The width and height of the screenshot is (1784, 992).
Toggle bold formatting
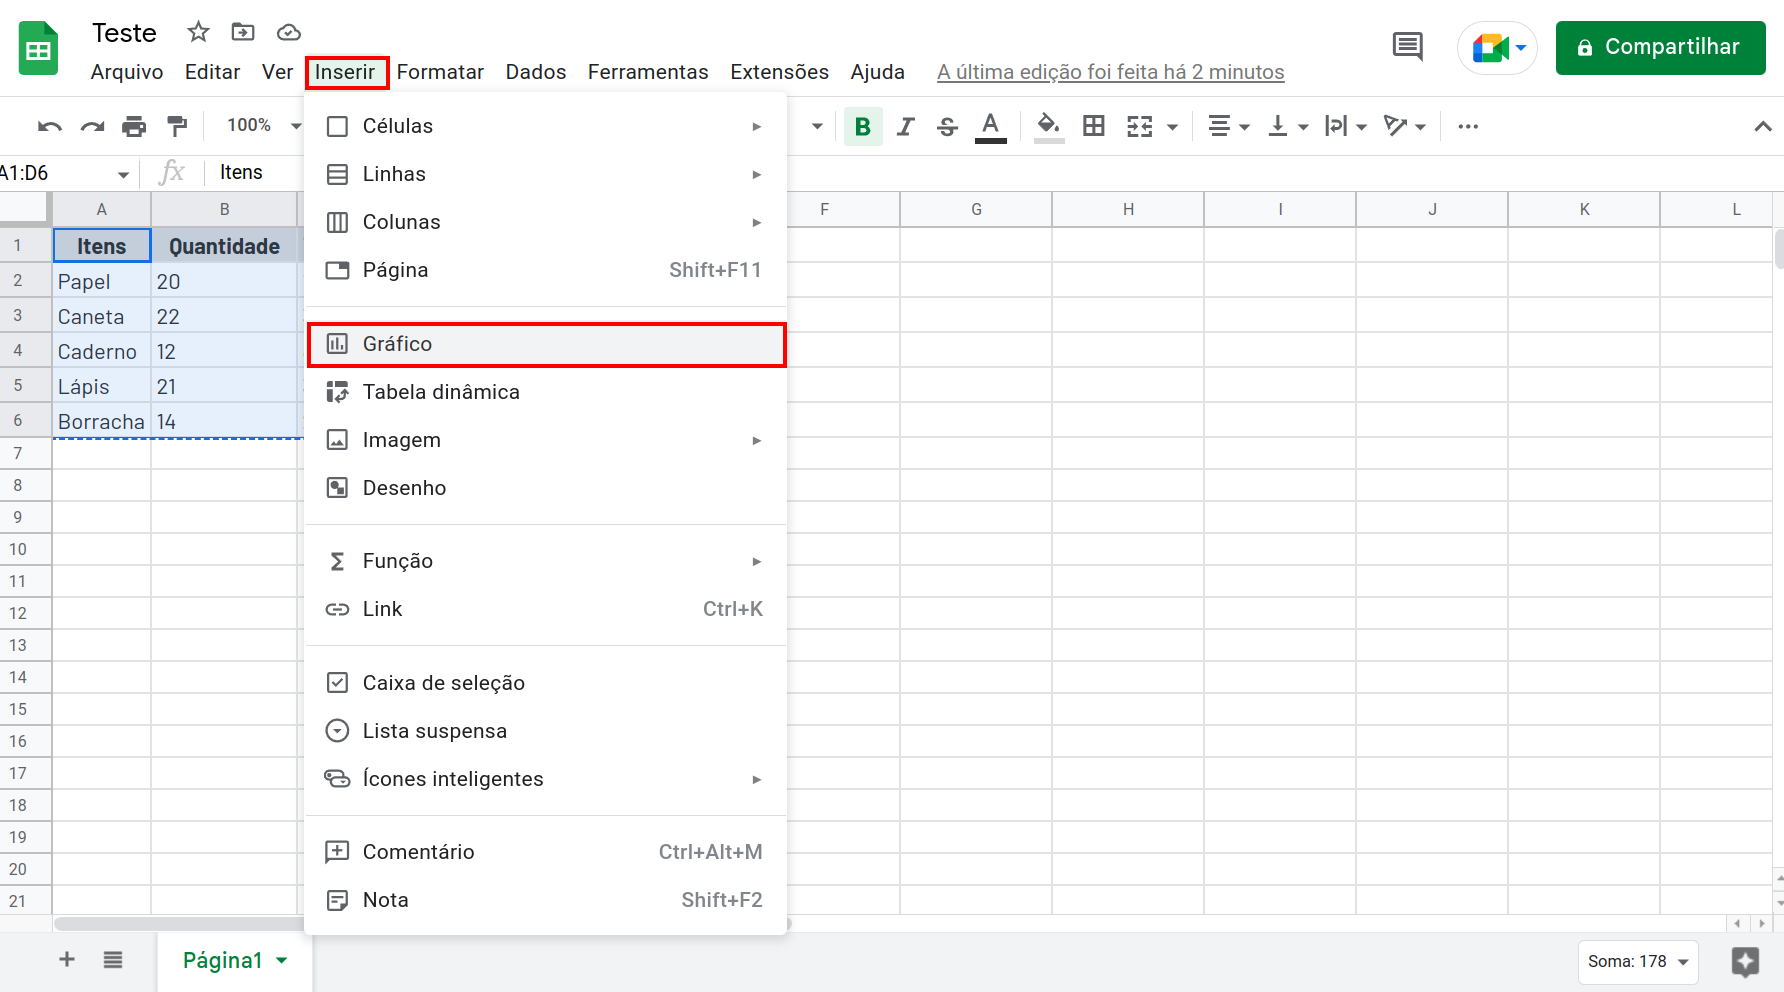coord(862,126)
